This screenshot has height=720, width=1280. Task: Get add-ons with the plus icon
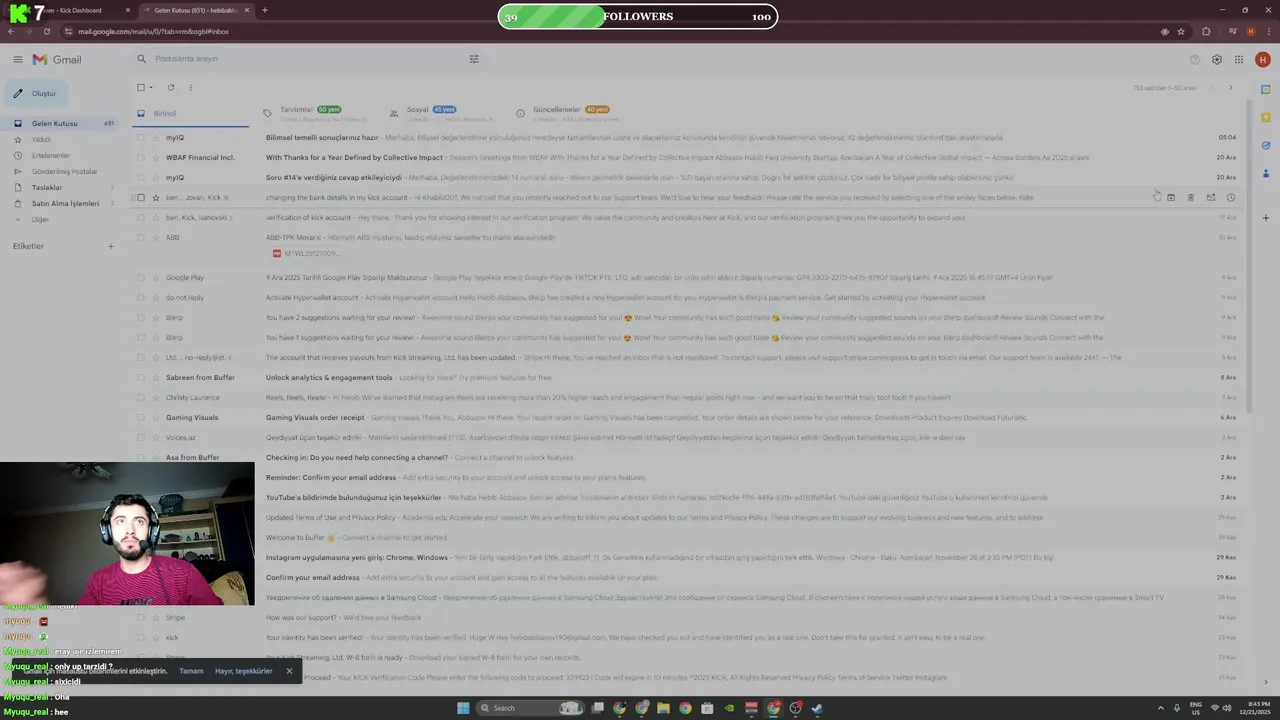pyautogui.click(x=1266, y=217)
